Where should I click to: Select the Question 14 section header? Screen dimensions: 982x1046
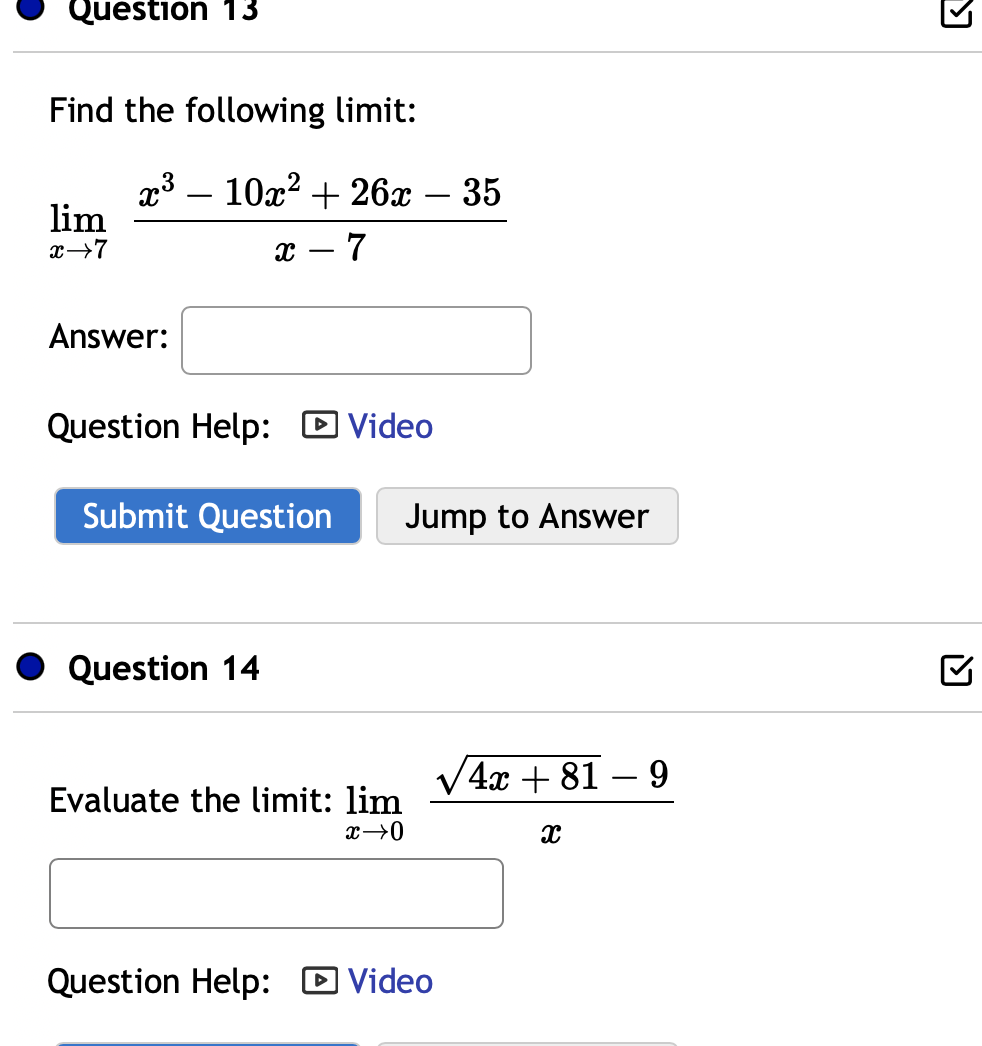pyautogui.click(x=163, y=668)
